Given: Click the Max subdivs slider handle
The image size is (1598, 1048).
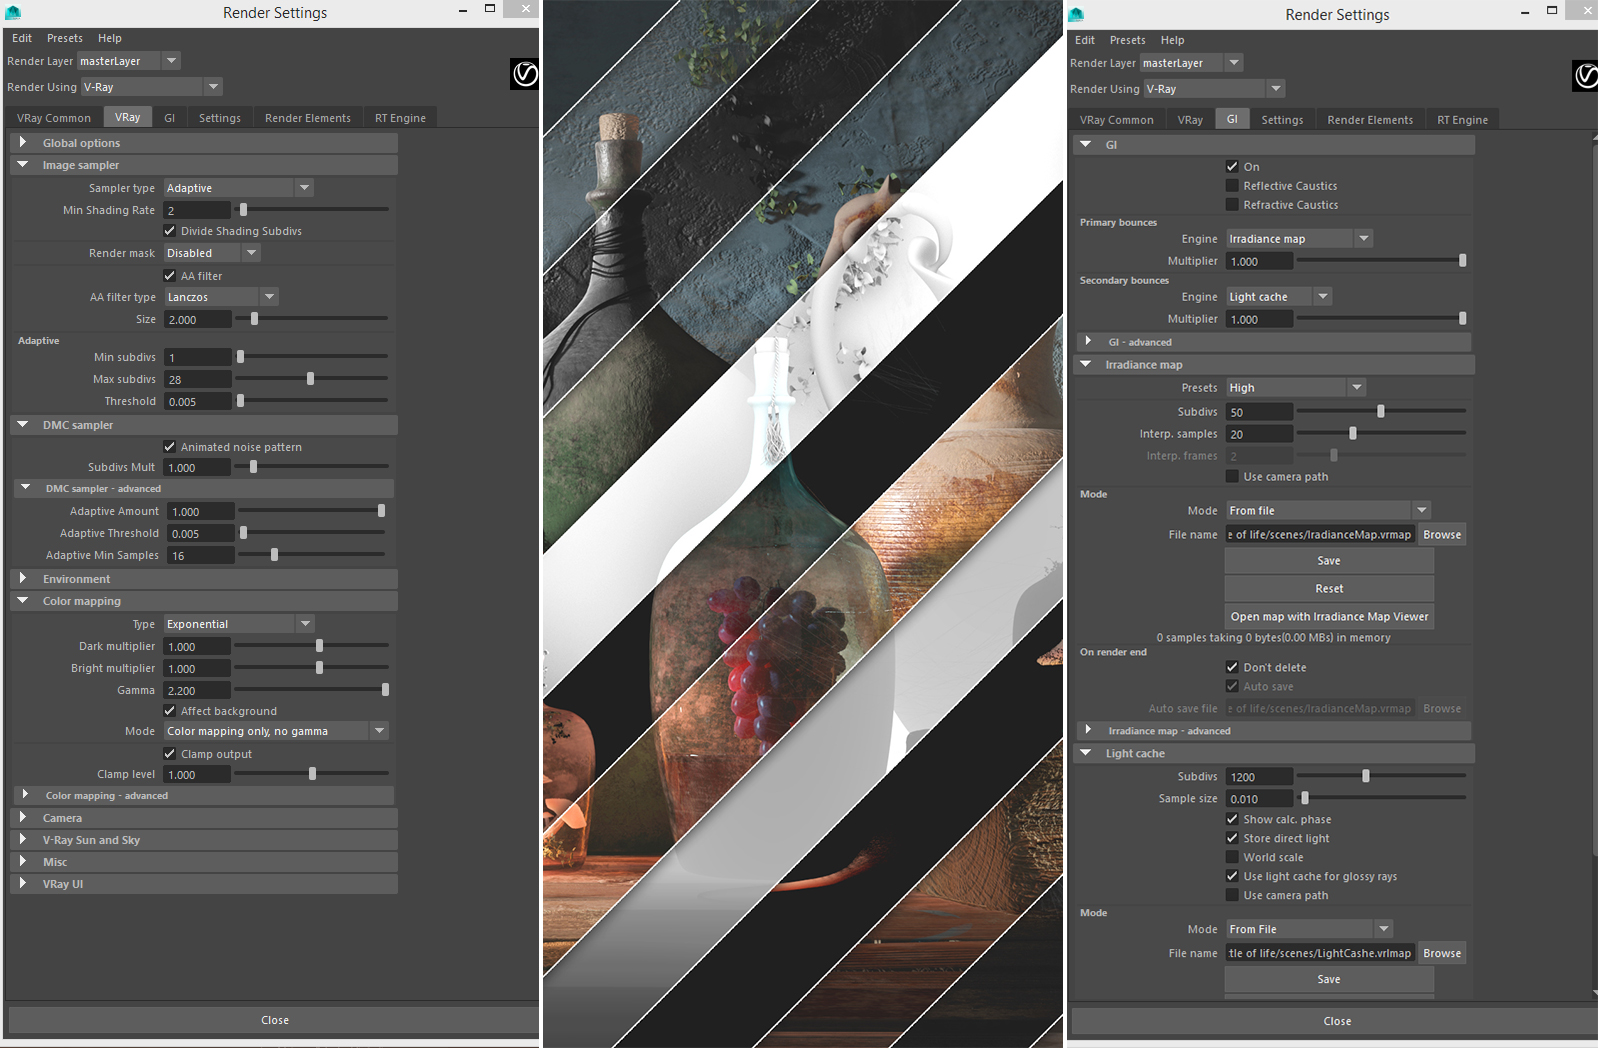Looking at the screenshot, I should 310,379.
